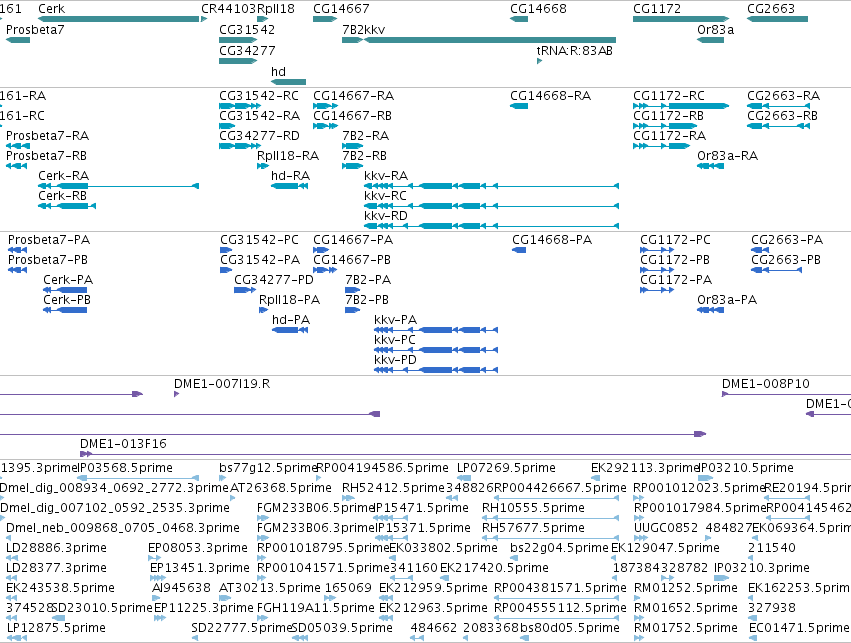The height and width of the screenshot is (643, 851).
Task: Select transcript CG1172-RA
Action: click(661, 146)
